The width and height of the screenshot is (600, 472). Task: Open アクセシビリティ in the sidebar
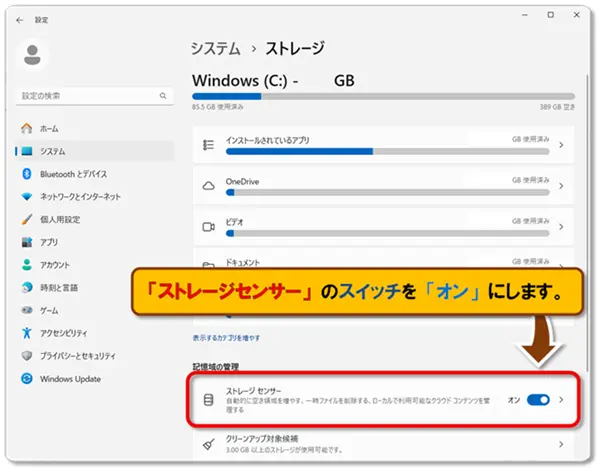[x=95, y=333]
